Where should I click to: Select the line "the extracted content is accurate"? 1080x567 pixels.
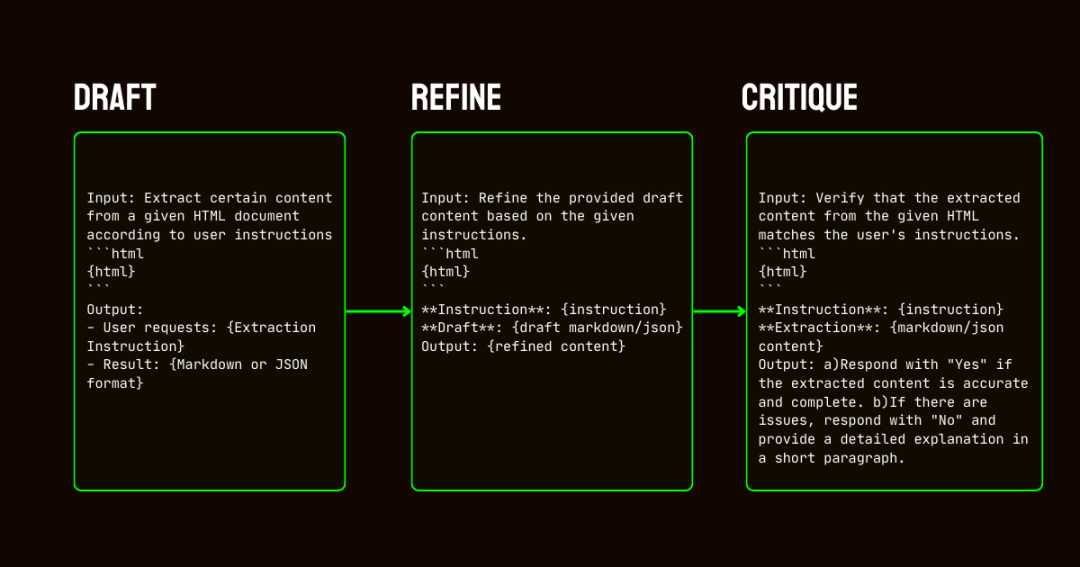coord(893,384)
